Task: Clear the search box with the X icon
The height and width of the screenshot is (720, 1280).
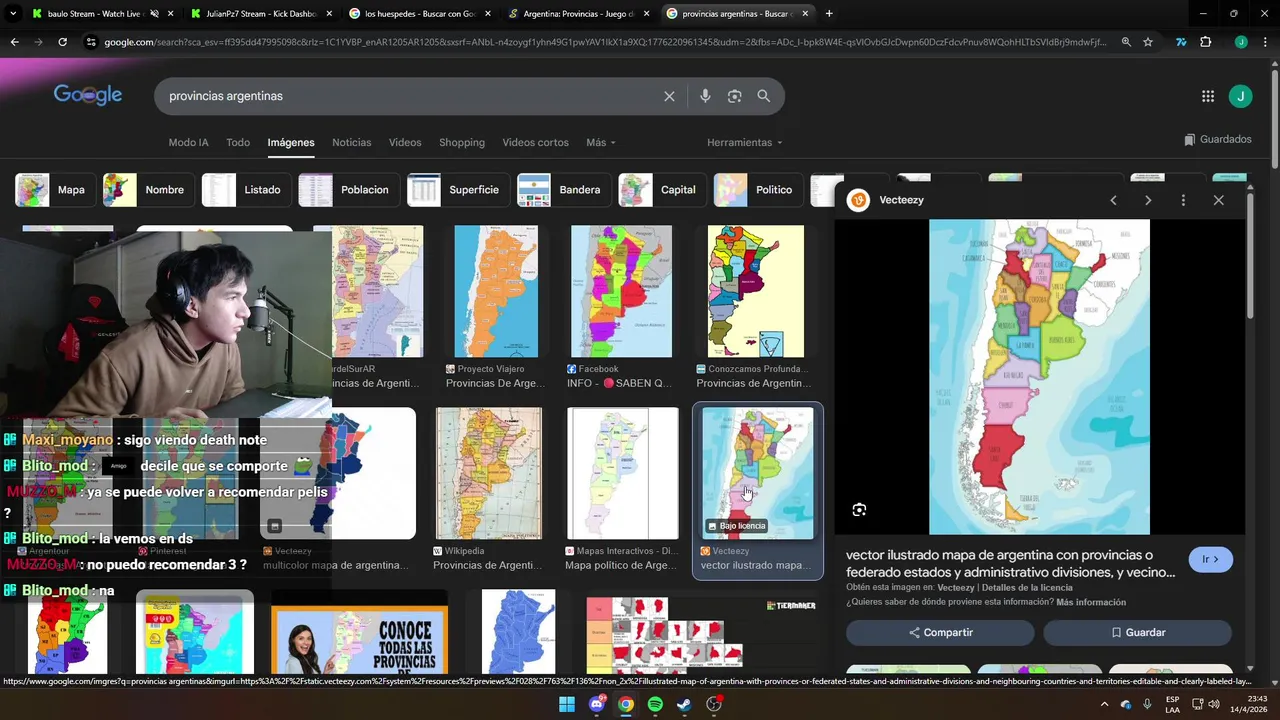Action: (669, 96)
